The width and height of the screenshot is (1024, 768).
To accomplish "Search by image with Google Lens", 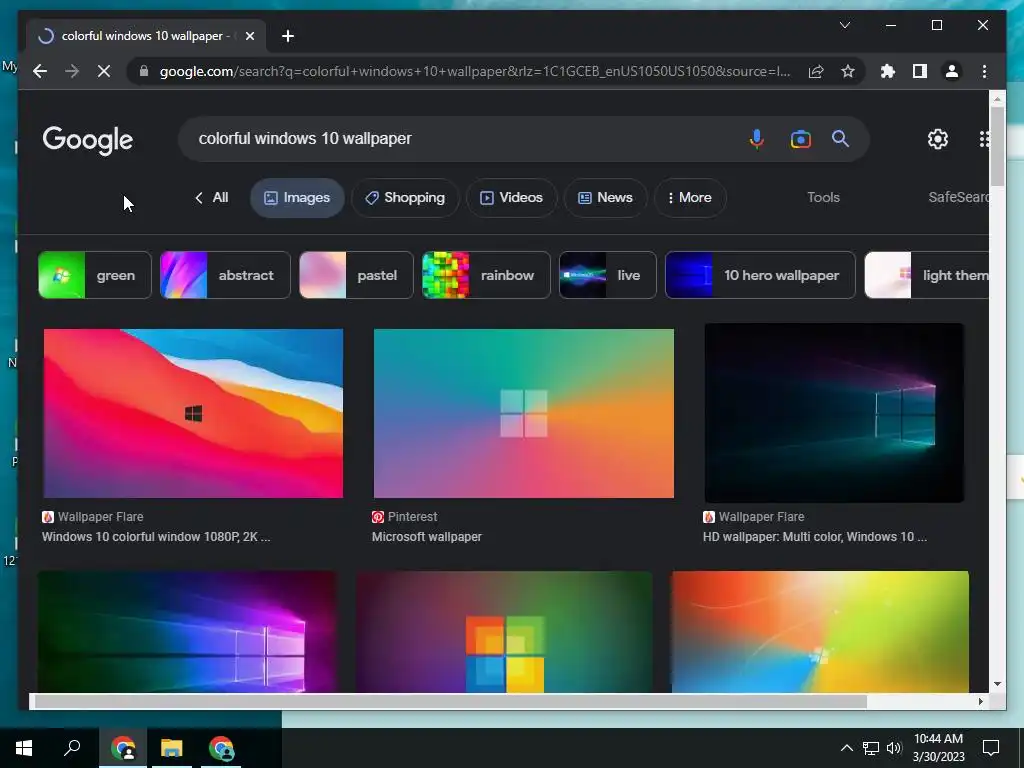I will coord(800,138).
